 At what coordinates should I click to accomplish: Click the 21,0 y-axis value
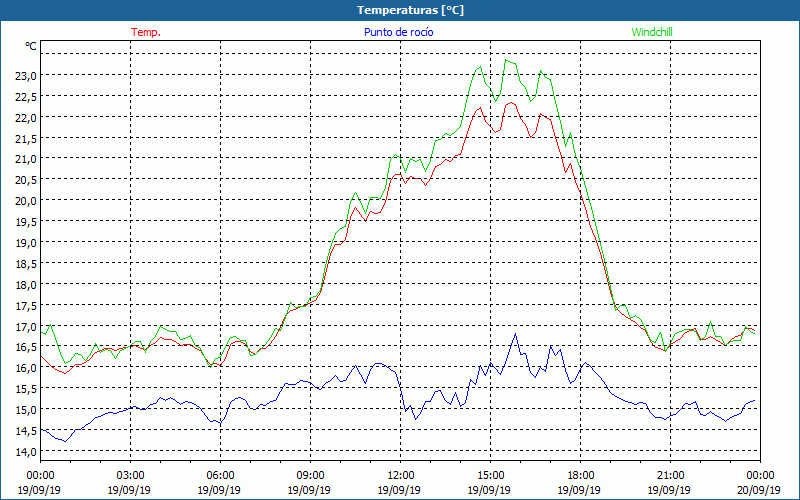(x=27, y=159)
